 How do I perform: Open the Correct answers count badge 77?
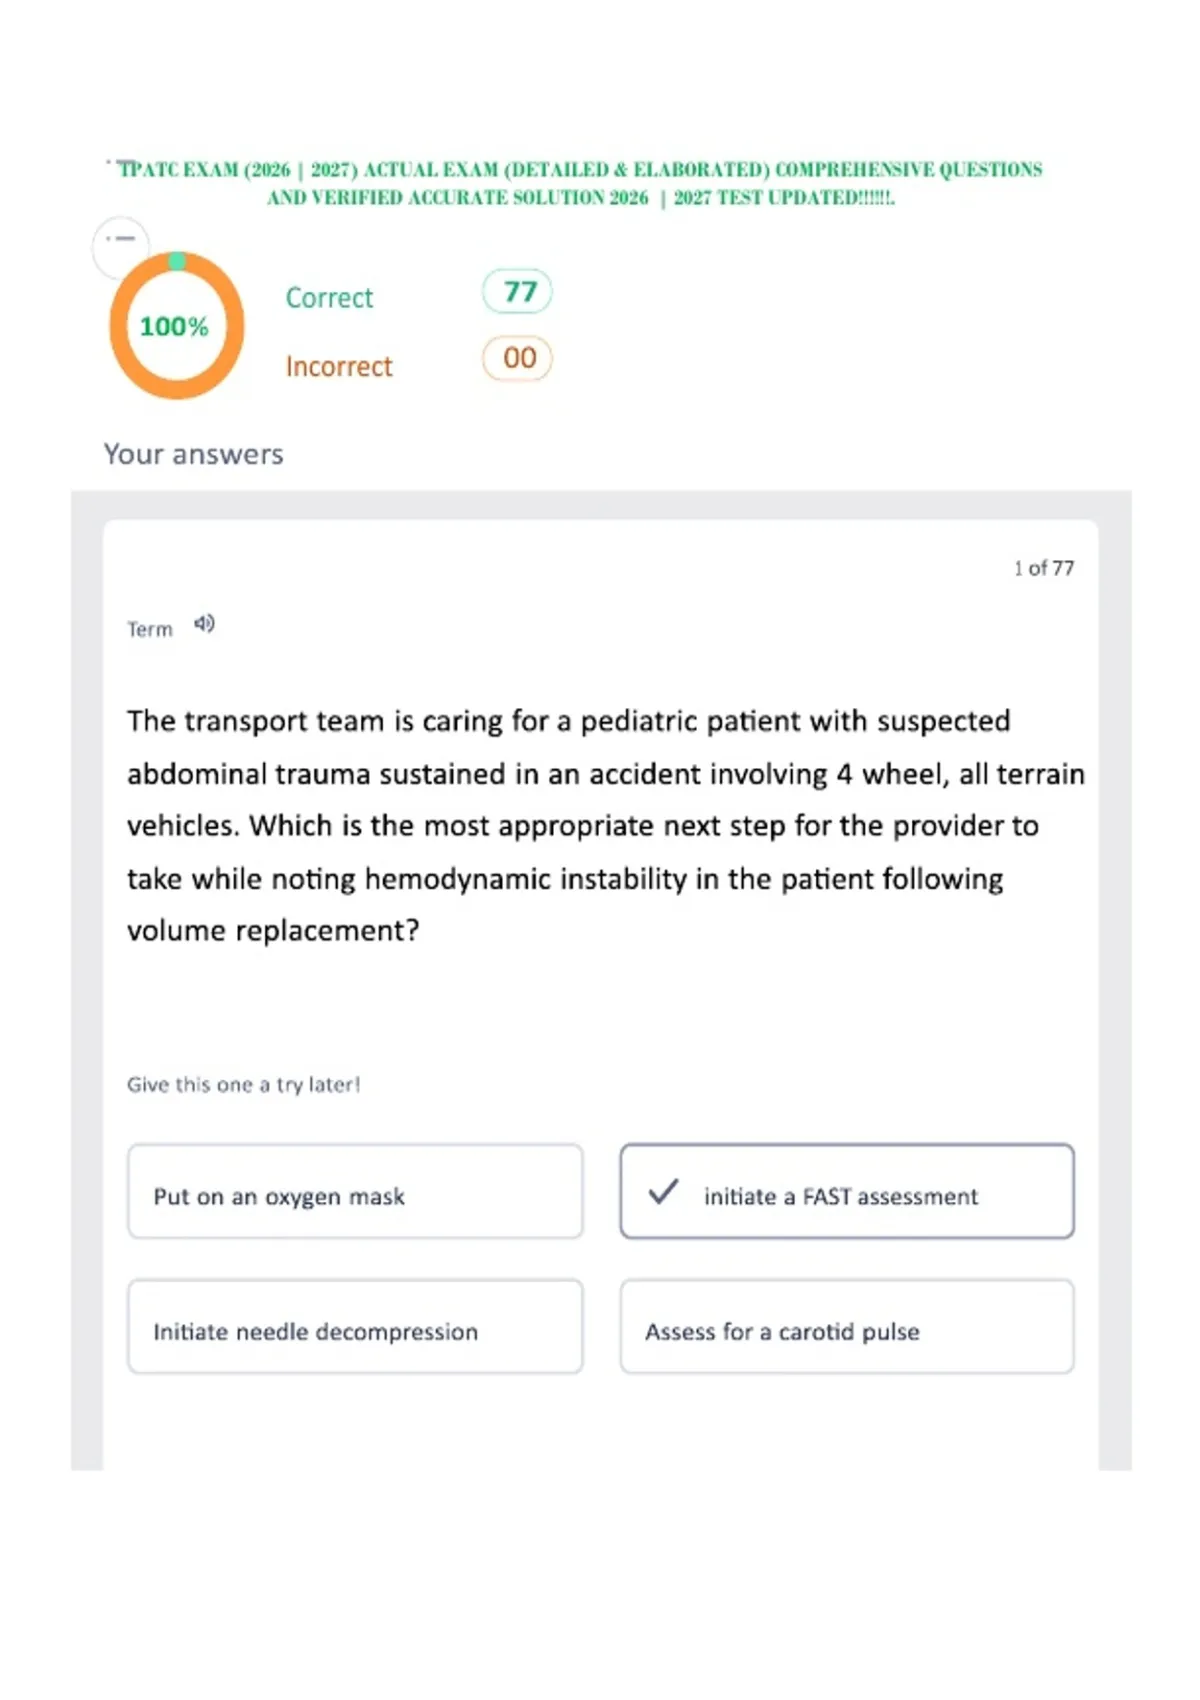pyautogui.click(x=517, y=292)
